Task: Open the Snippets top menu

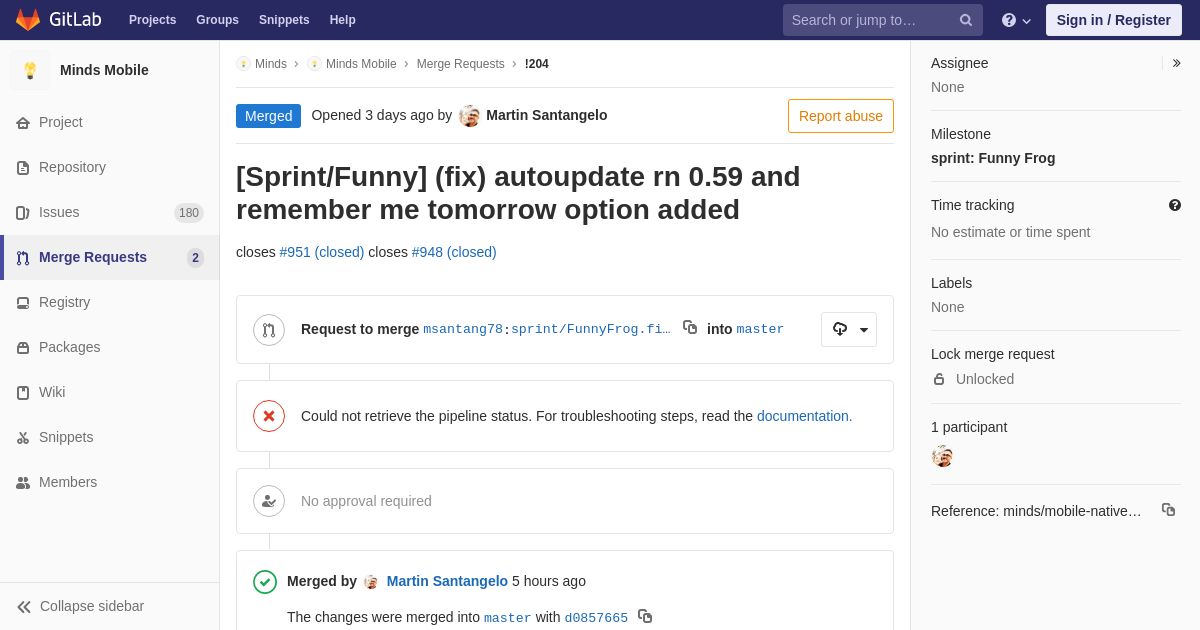Action: [284, 20]
